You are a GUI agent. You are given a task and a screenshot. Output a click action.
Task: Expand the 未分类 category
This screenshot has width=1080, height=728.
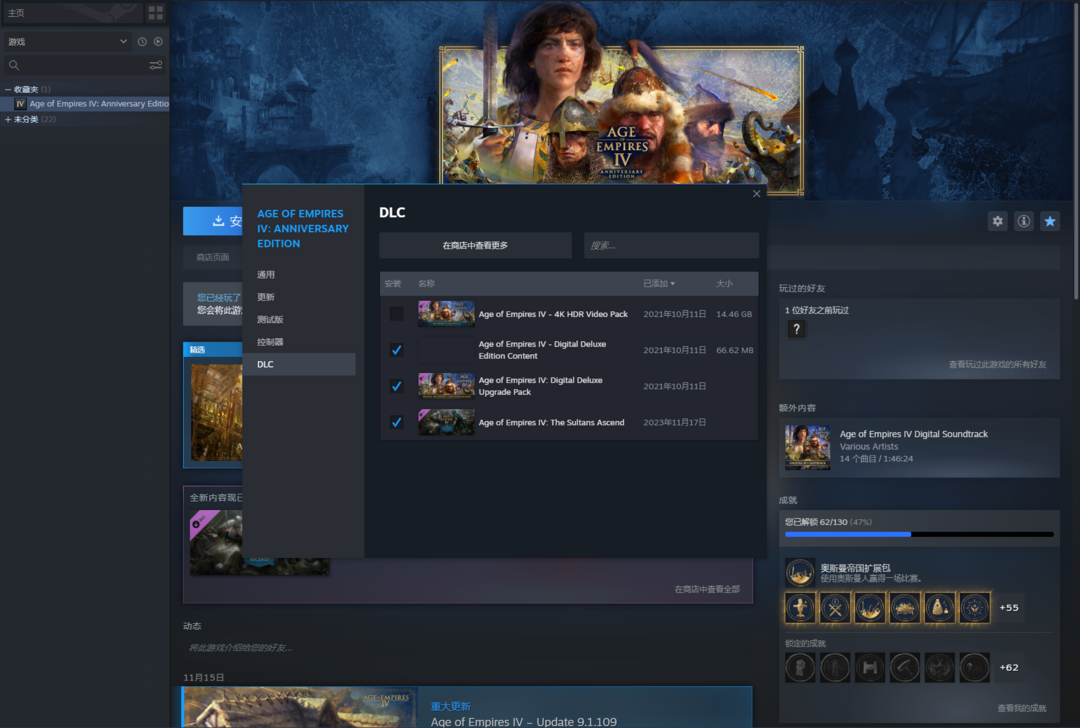point(8,120)
